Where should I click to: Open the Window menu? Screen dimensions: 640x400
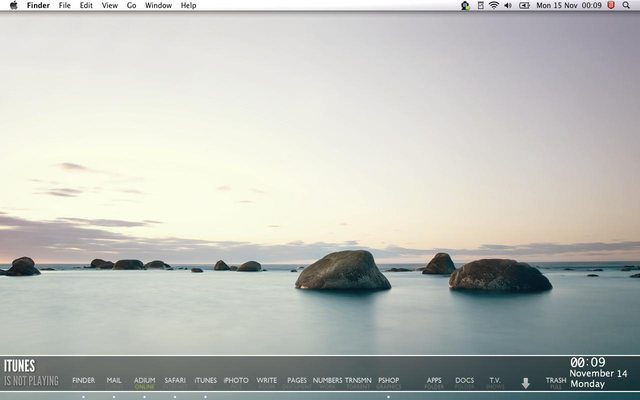(x=158, y=6)
